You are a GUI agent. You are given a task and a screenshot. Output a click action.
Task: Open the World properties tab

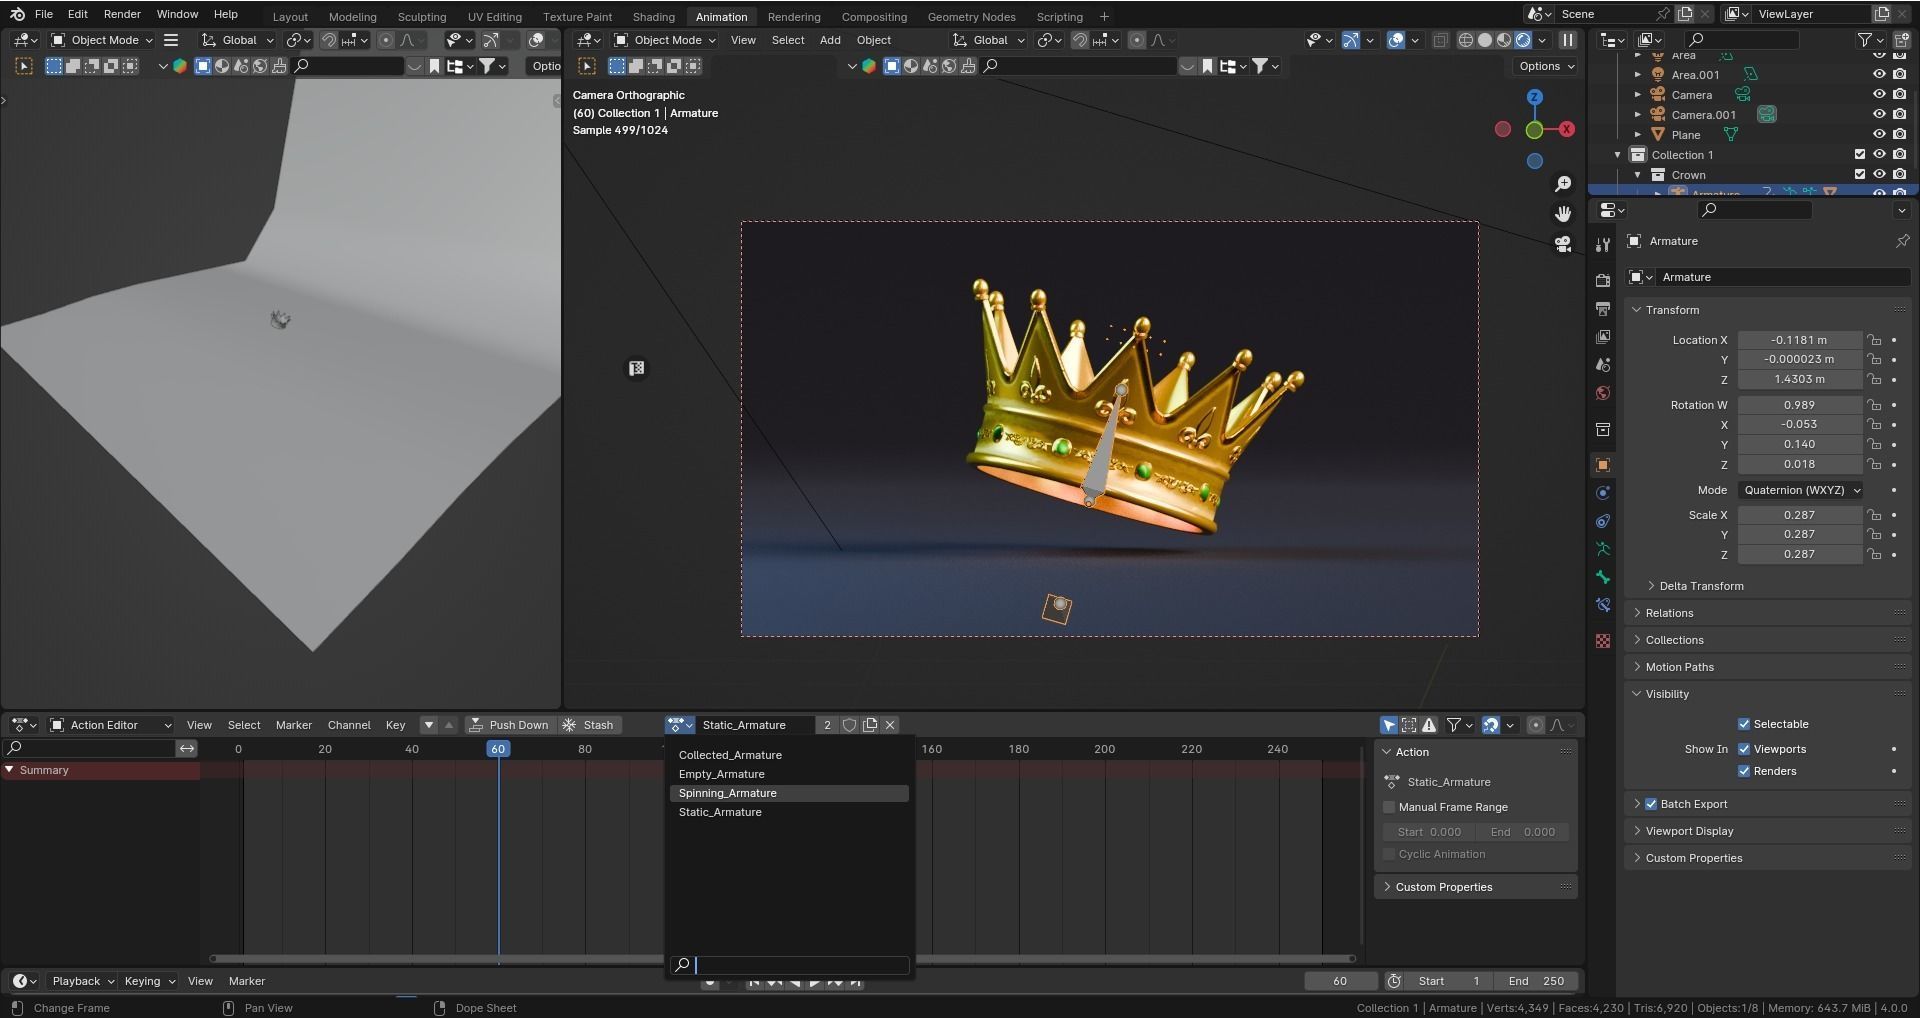point(1603,393)
